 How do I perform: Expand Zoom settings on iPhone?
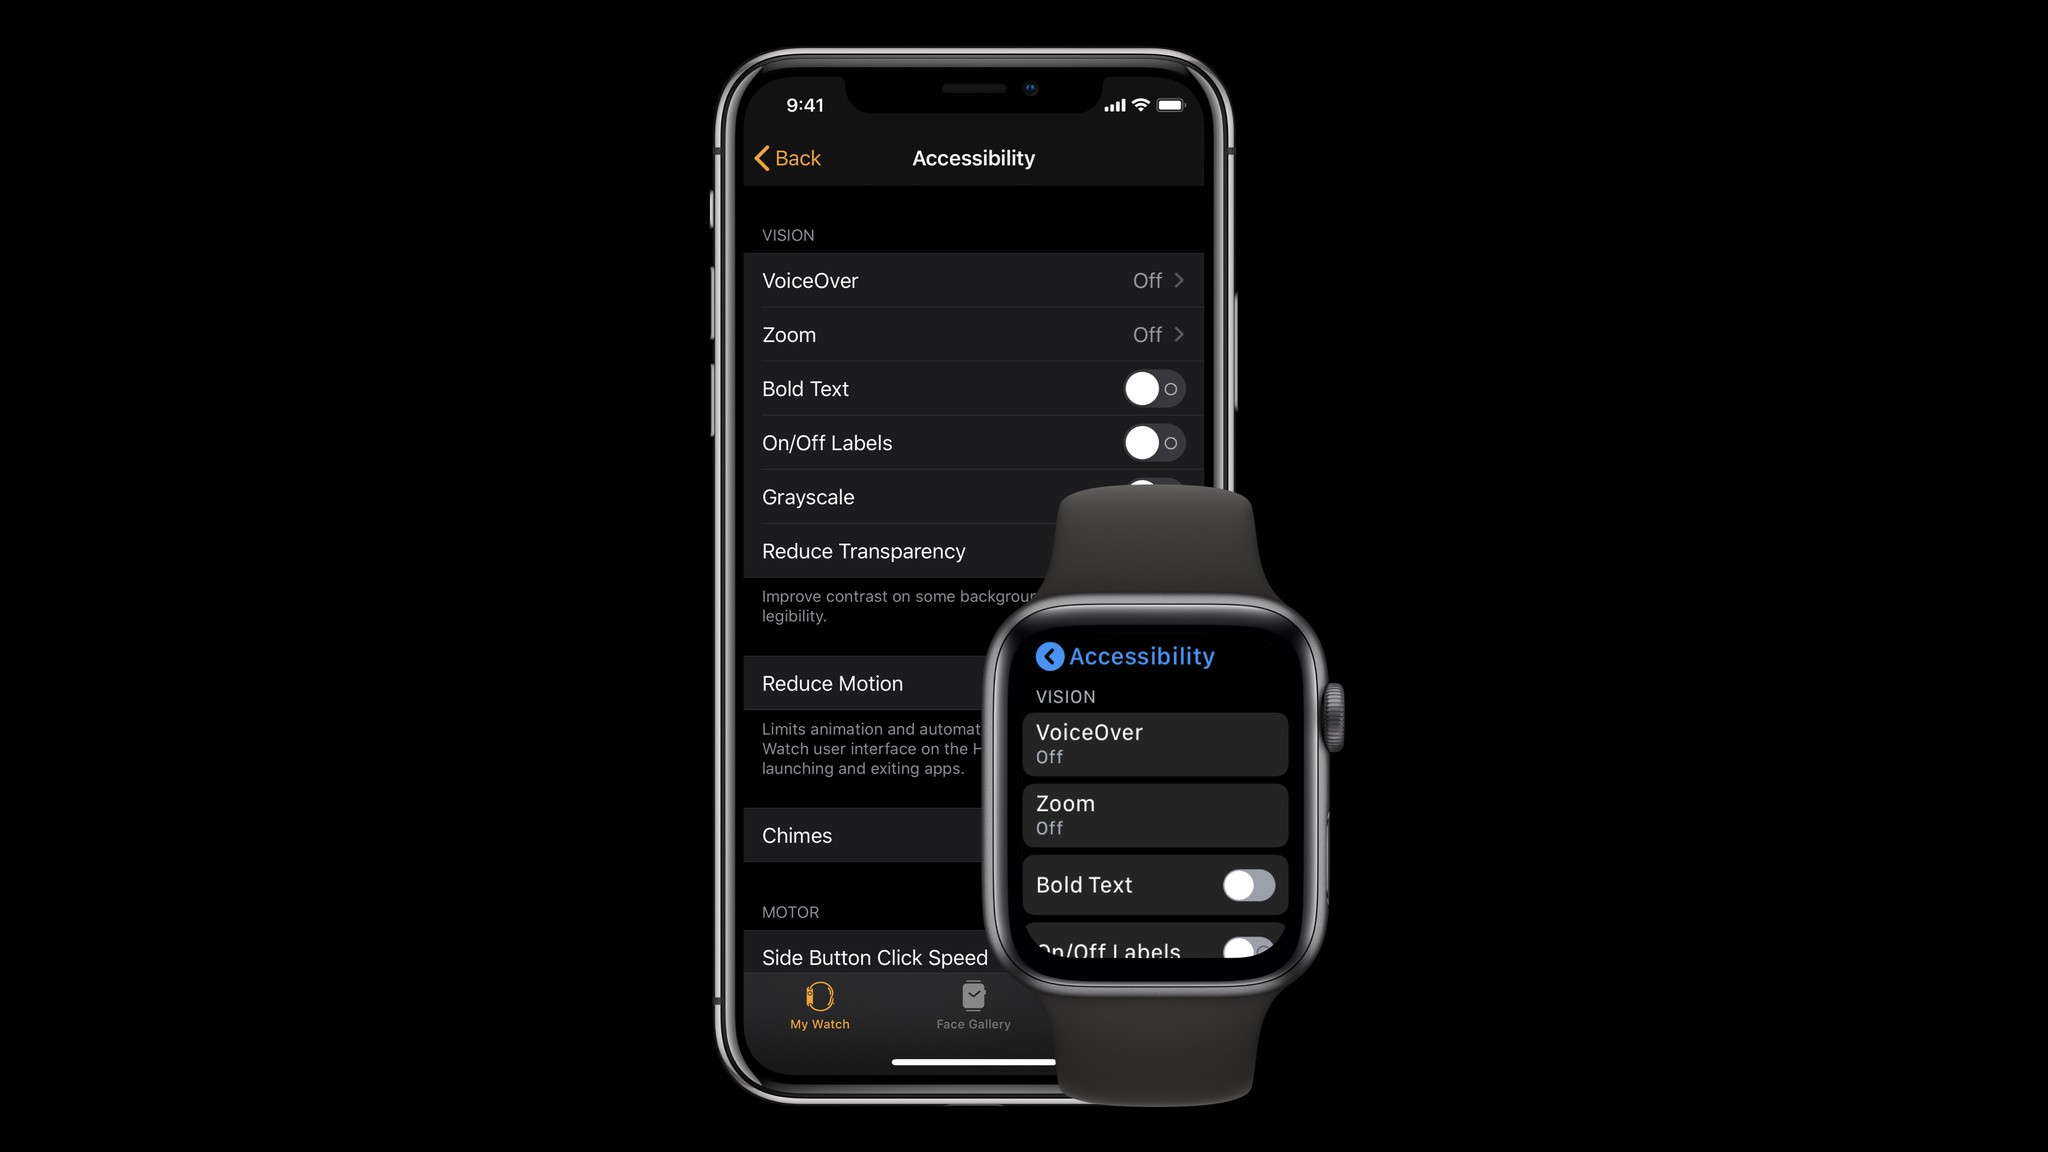point(971,333)
